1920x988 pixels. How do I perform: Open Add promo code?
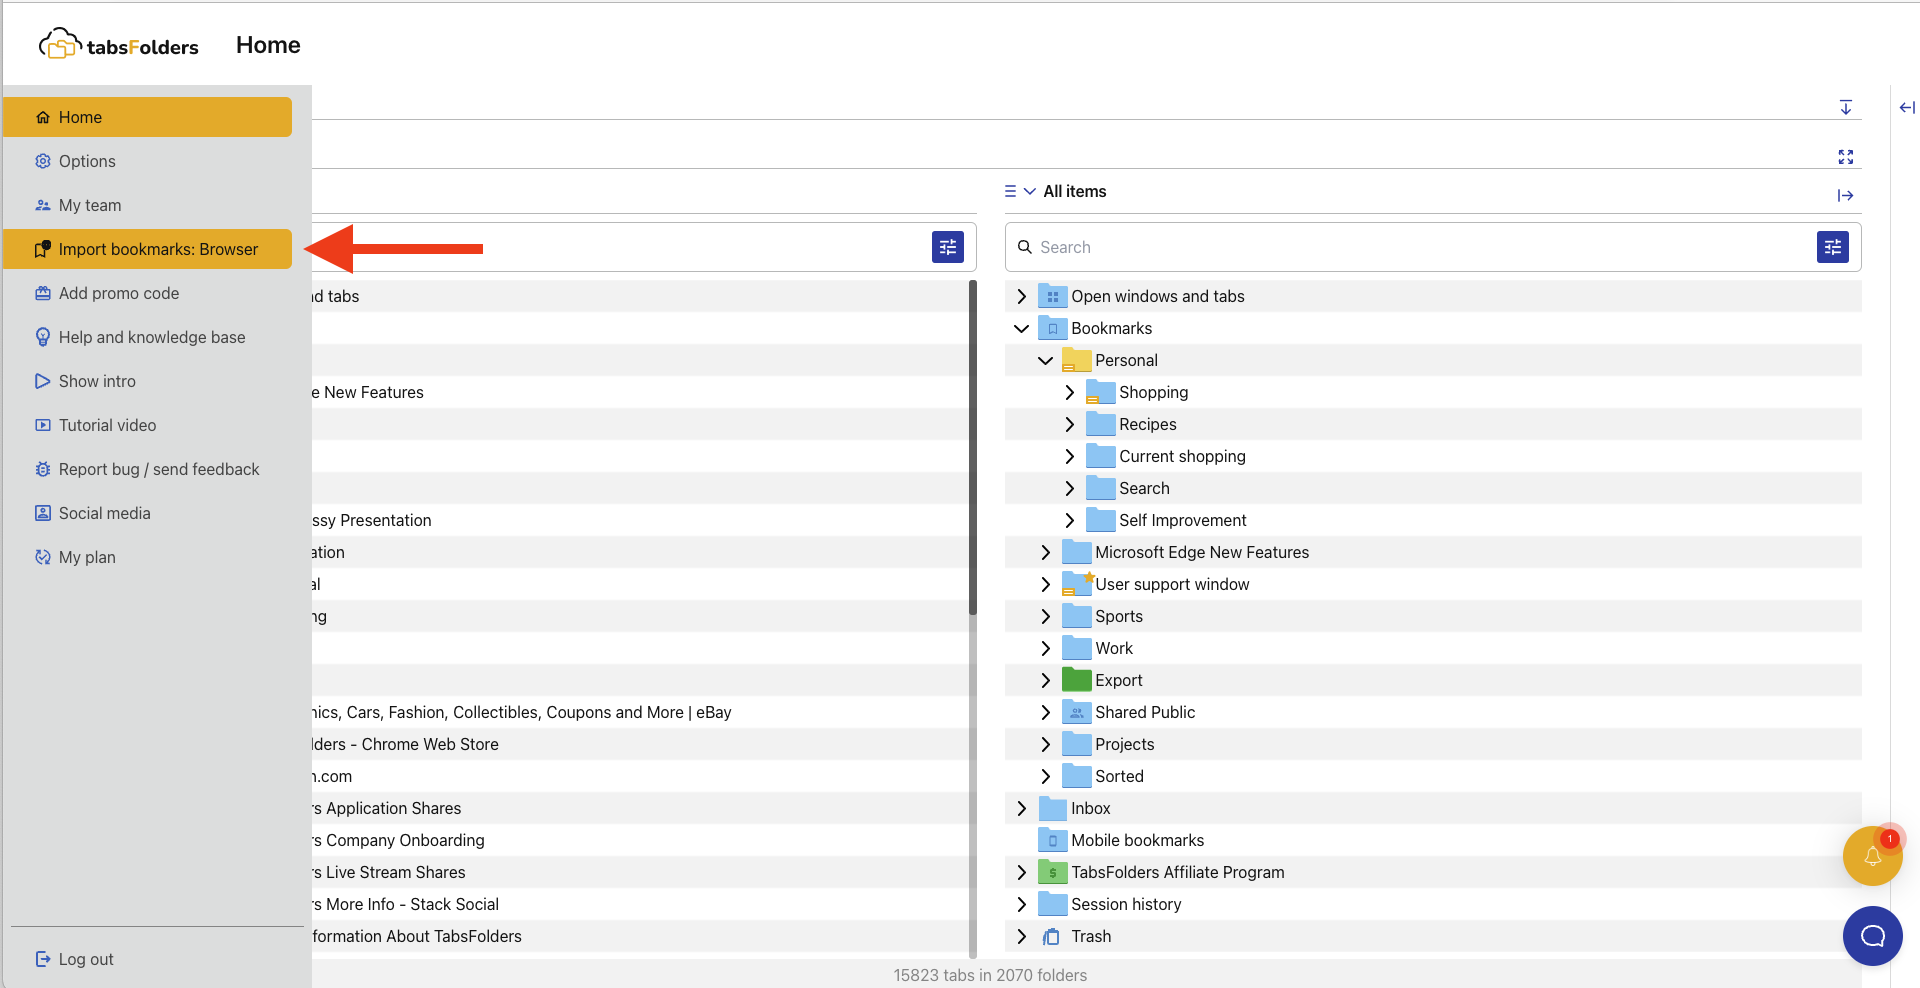(x=148, y=293)
